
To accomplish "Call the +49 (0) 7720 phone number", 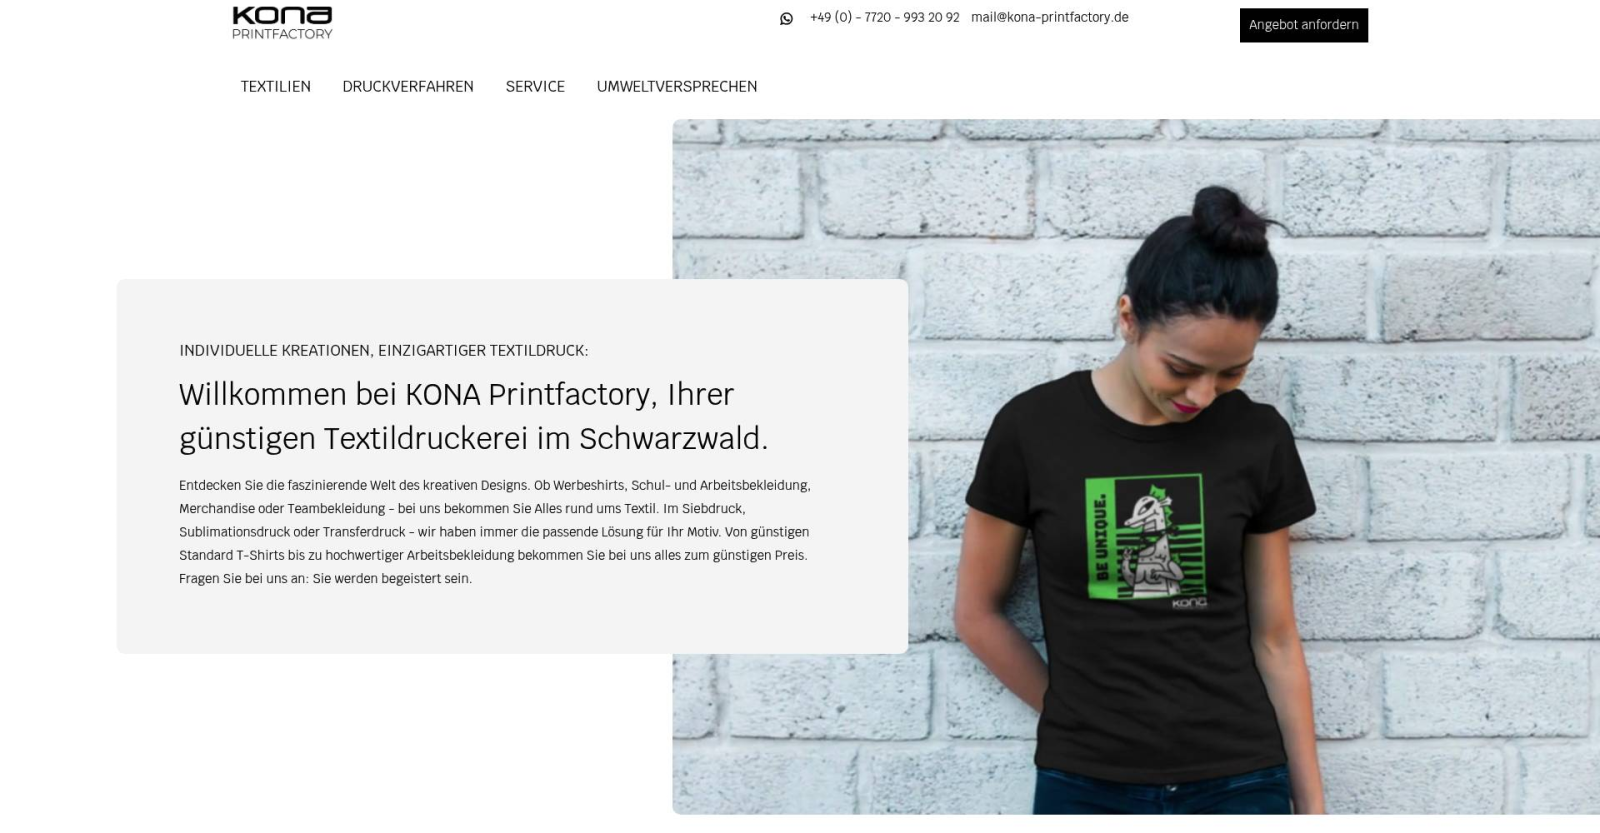I will [x=884, y=17].
